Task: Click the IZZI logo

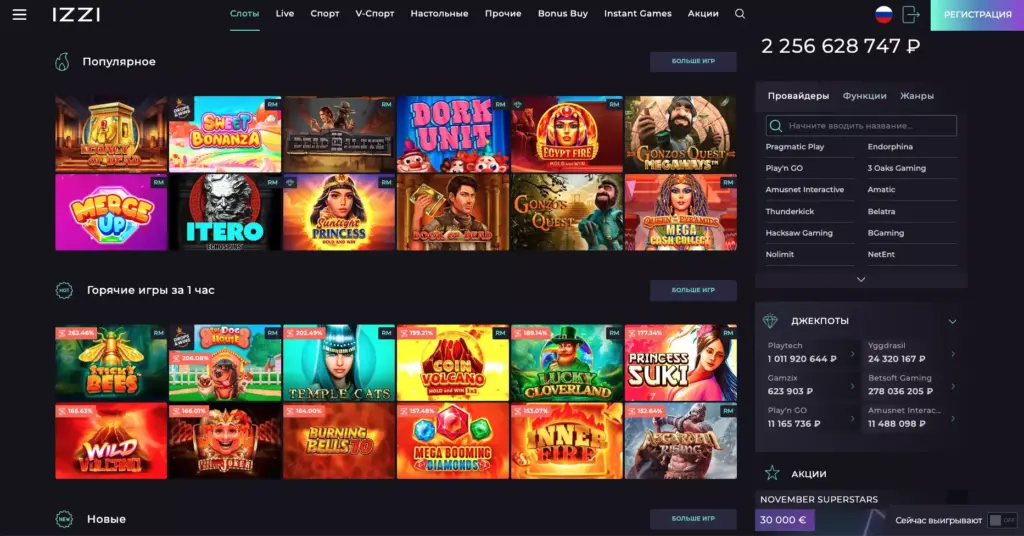Action: pyautogui.click(x=76, y=15)
